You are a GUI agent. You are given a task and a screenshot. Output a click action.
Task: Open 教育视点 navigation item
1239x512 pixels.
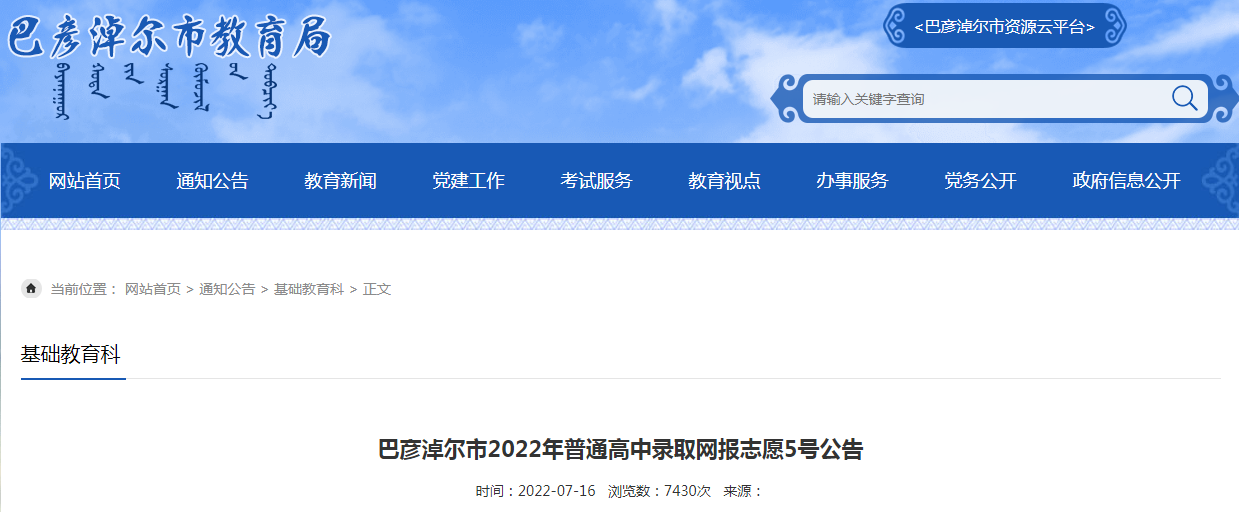pos(725,181)
